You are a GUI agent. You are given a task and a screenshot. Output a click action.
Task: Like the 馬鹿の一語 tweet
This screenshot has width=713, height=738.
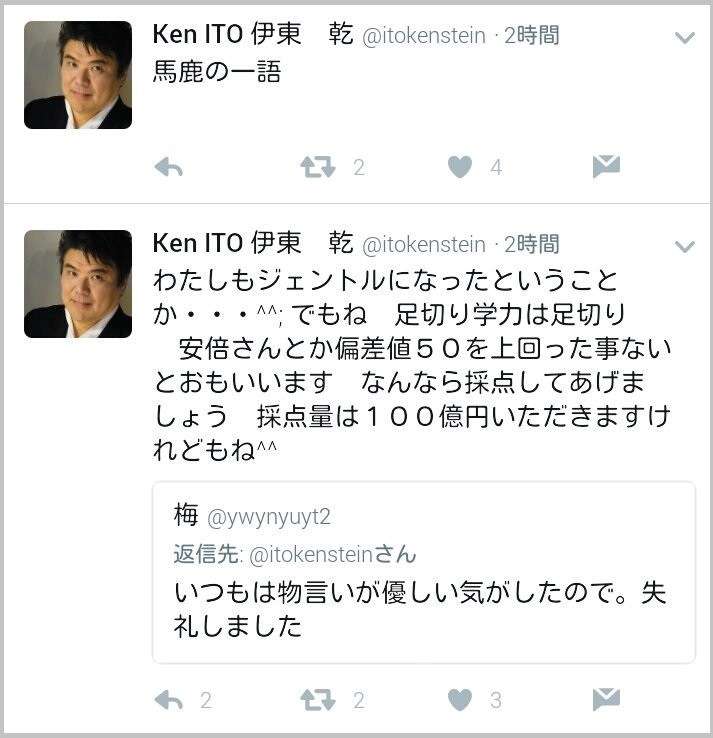(x=460, y=167)
